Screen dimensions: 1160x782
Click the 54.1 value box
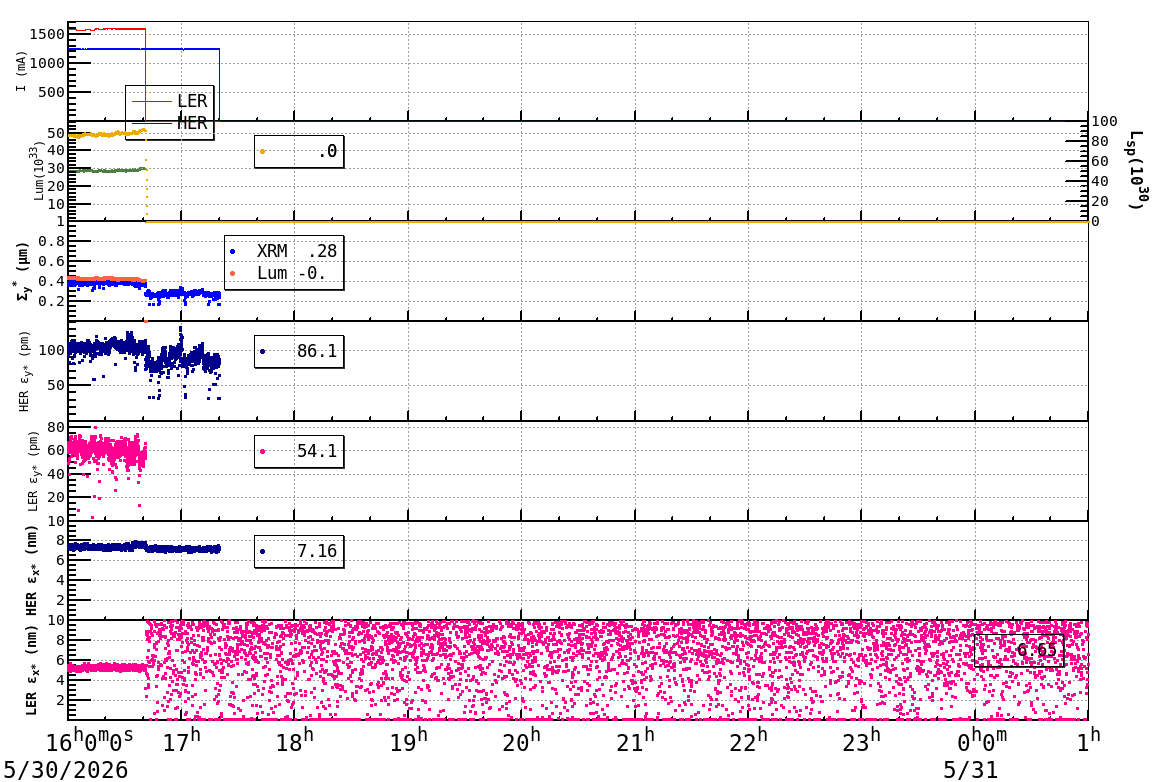[x=299, y=451]
